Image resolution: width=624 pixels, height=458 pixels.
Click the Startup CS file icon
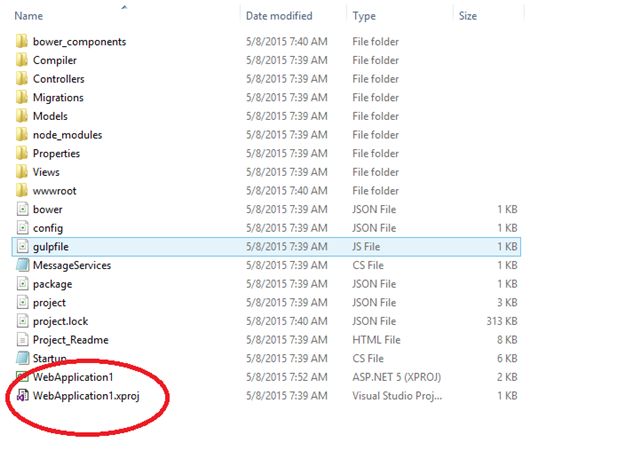(x=23, y=358)
